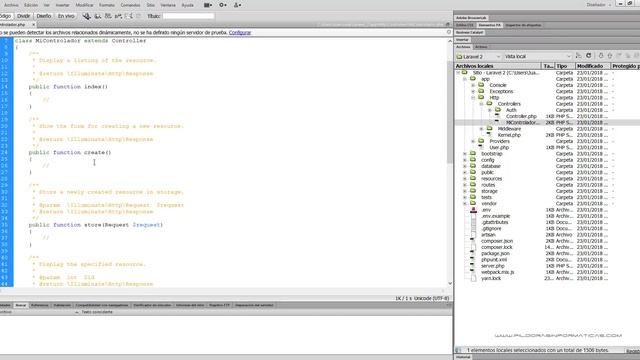This screenshot has height=360, width=640.
Task: Expand the config folder
Action: click(465, 160)
